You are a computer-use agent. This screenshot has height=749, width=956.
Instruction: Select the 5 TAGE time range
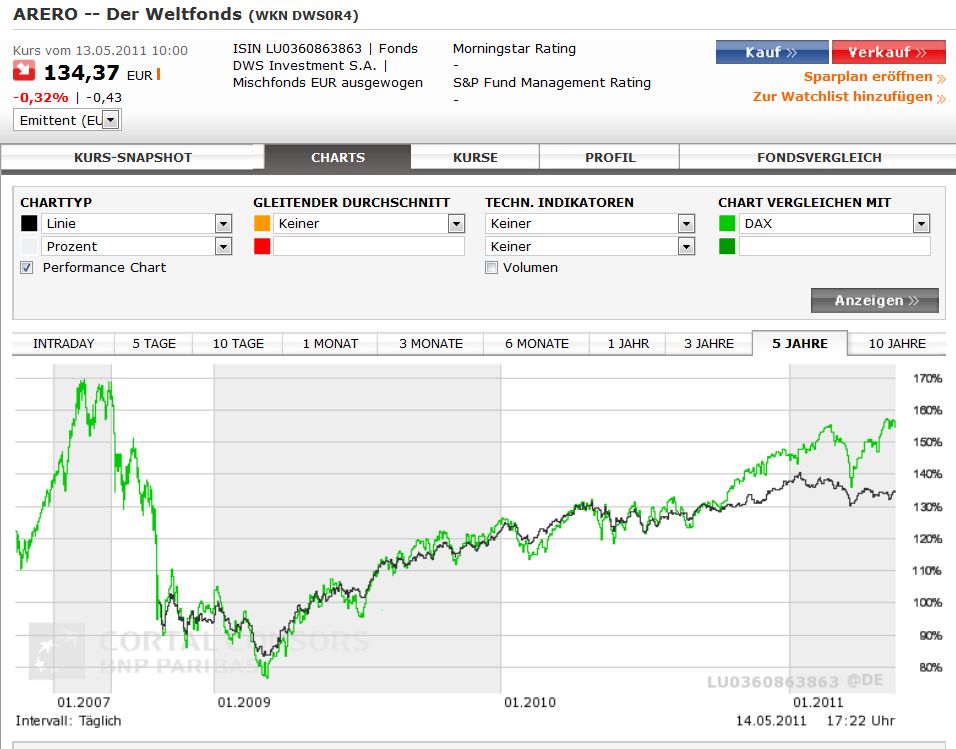pos(154,343)
